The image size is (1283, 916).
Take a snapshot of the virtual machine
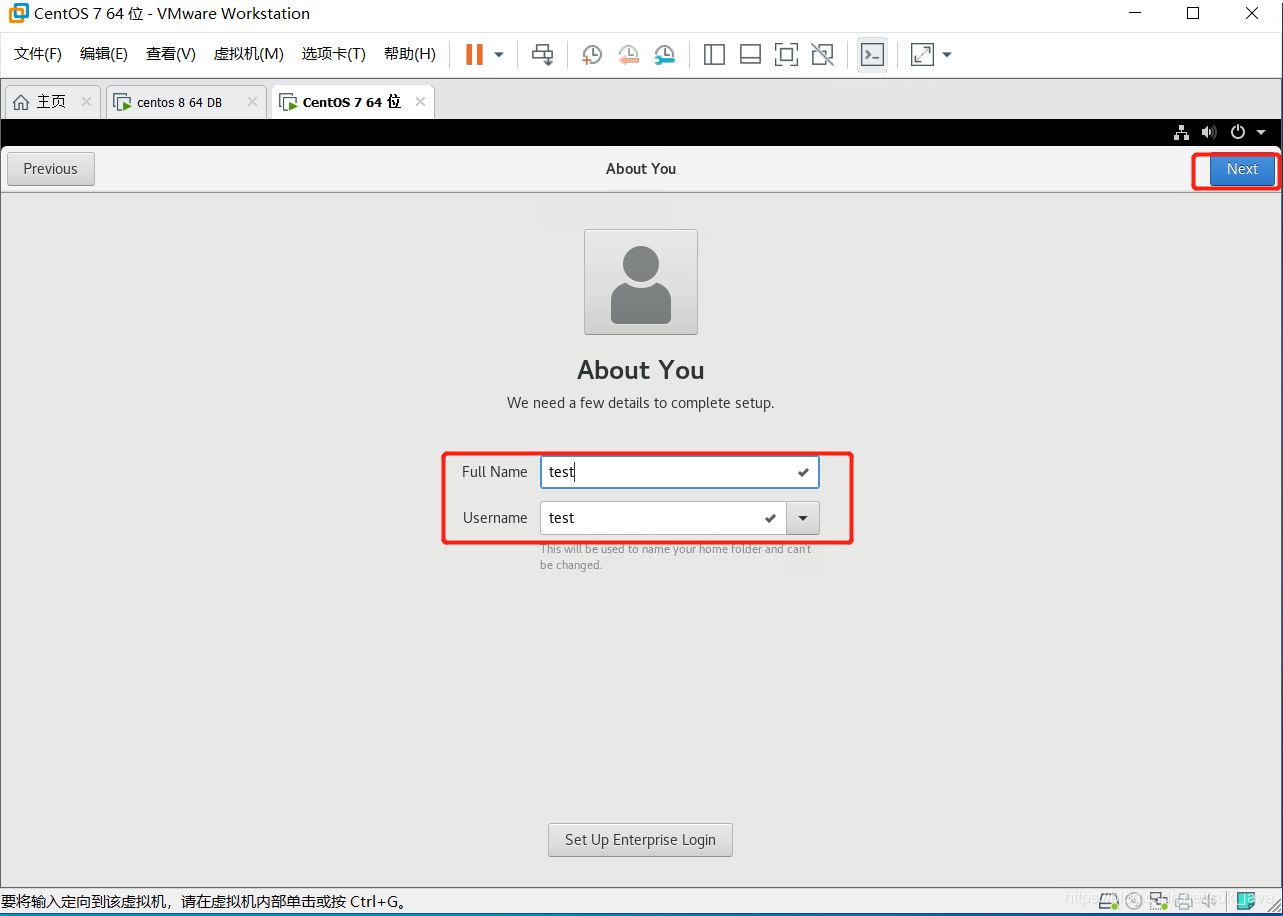[x=592, y=54]
